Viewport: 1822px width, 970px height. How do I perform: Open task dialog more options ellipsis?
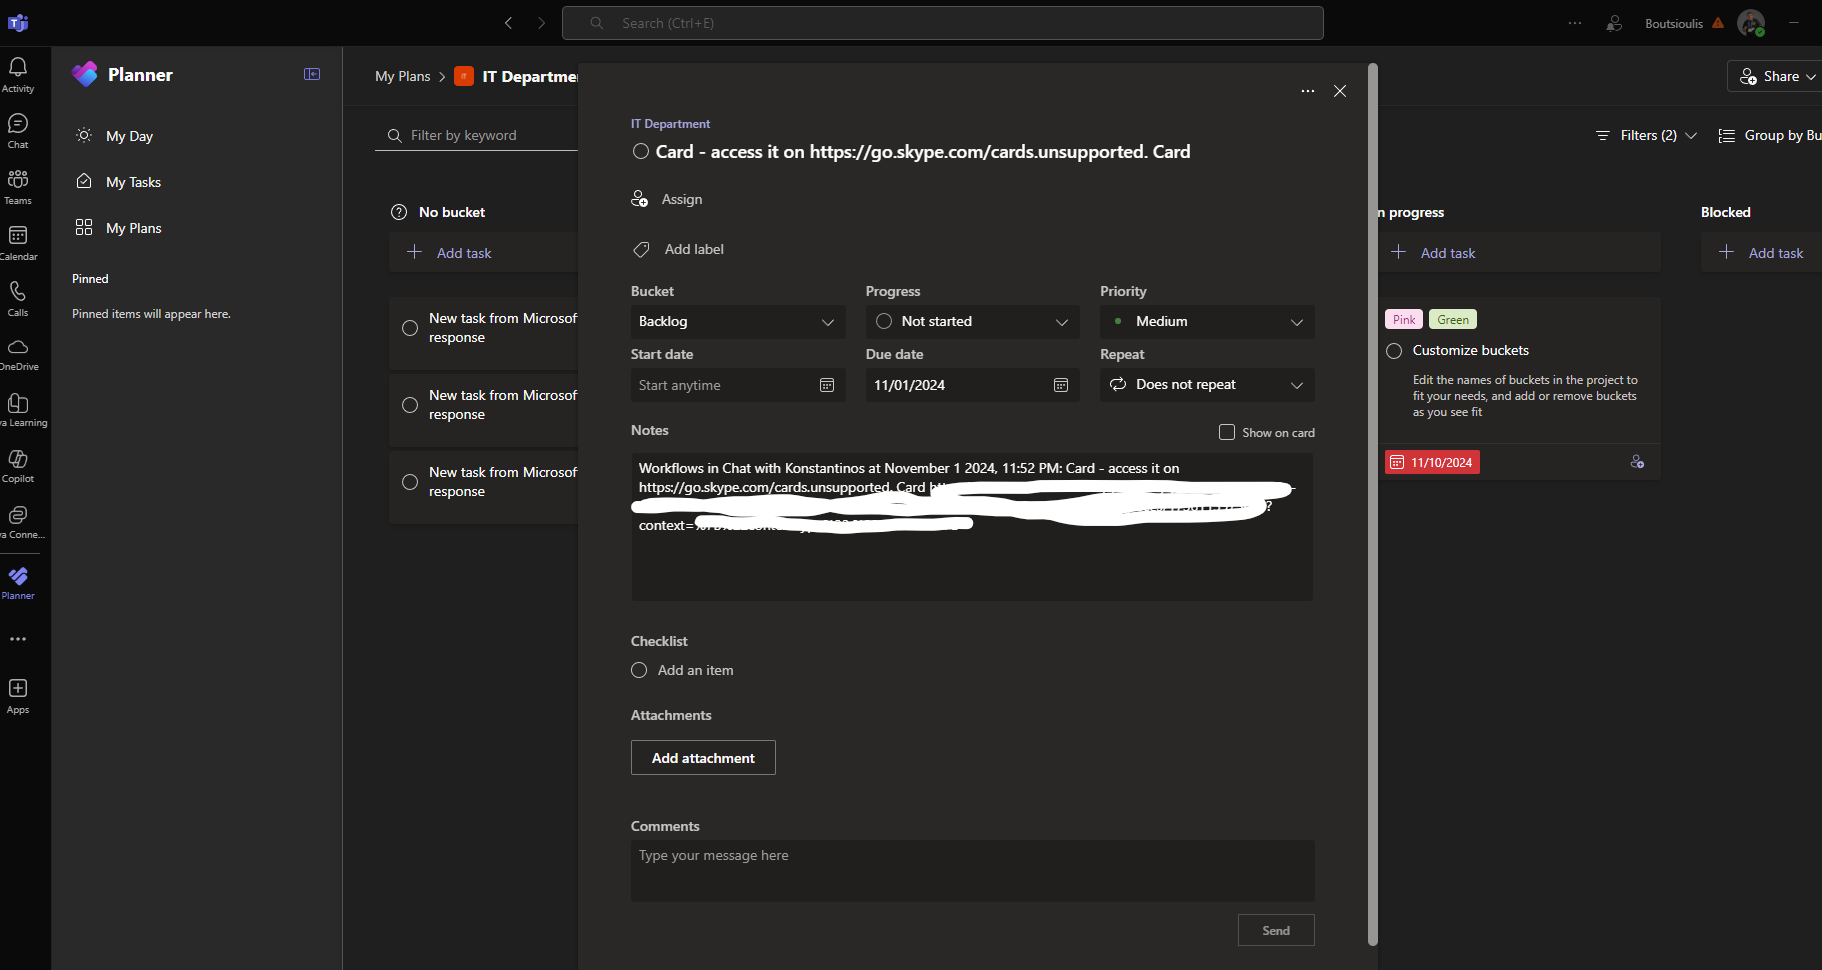click(1308, 91)
